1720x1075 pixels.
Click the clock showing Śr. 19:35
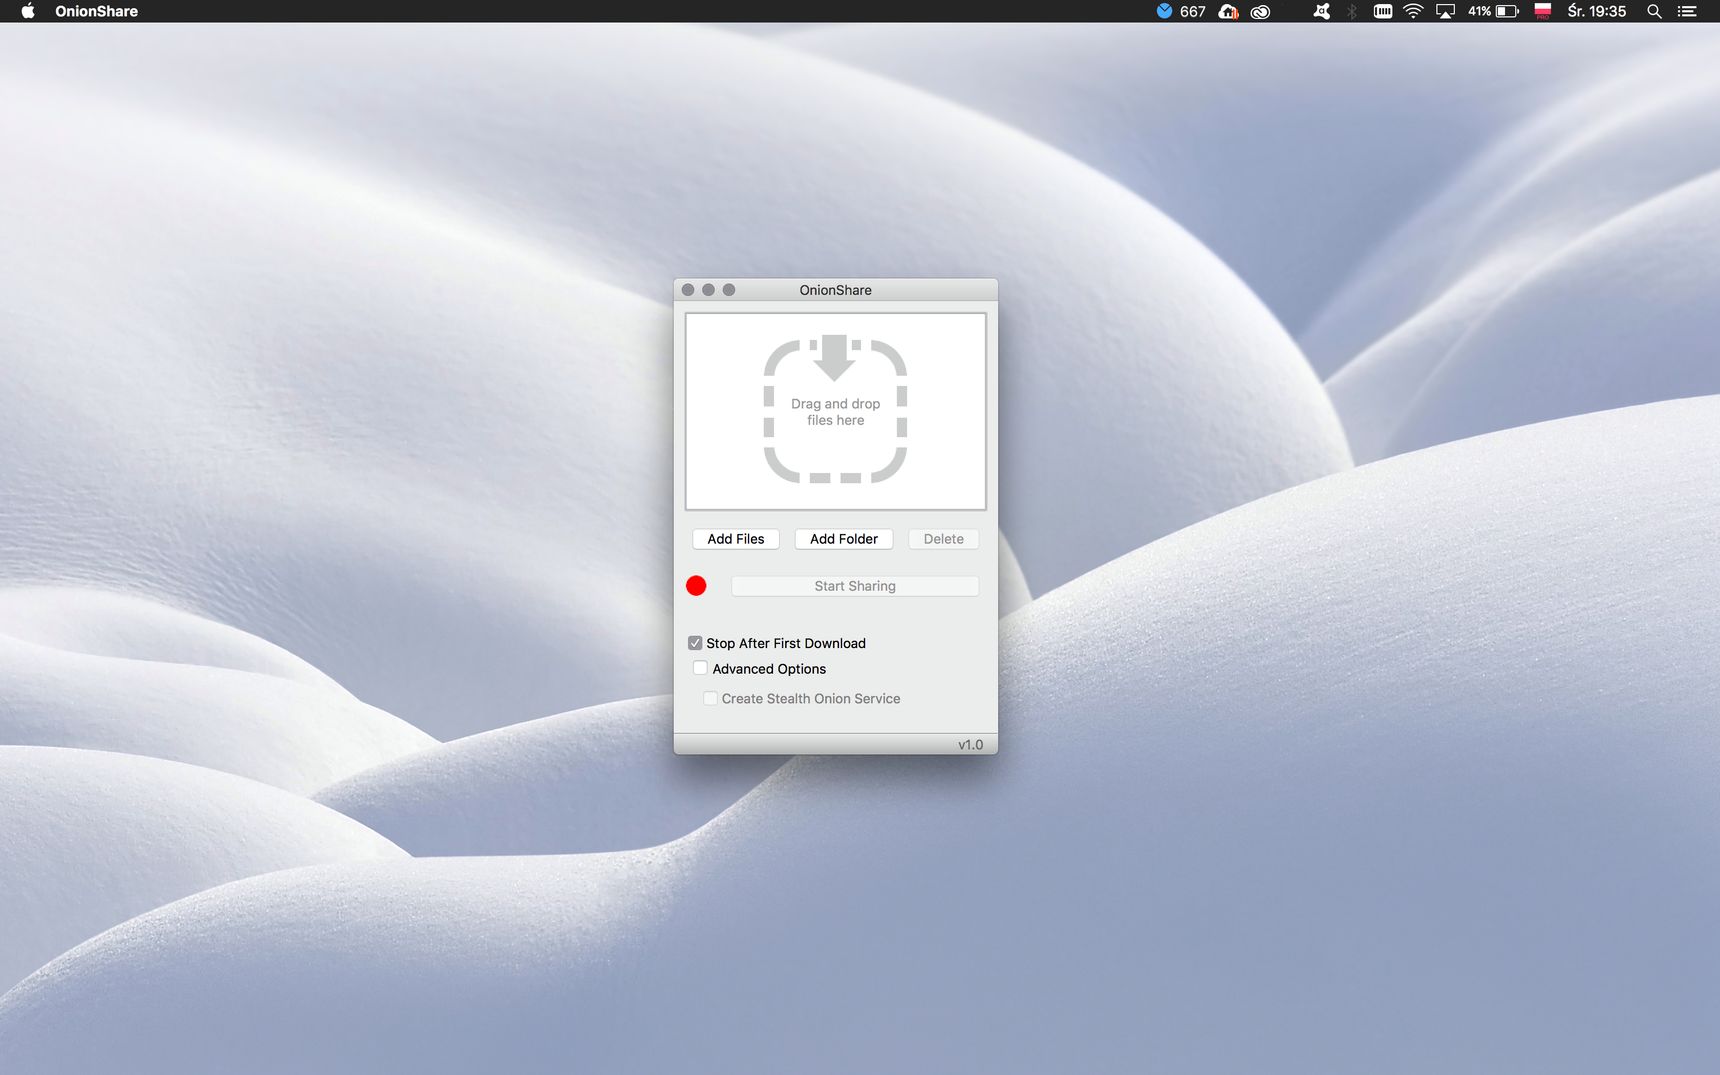pos(1597,11)
